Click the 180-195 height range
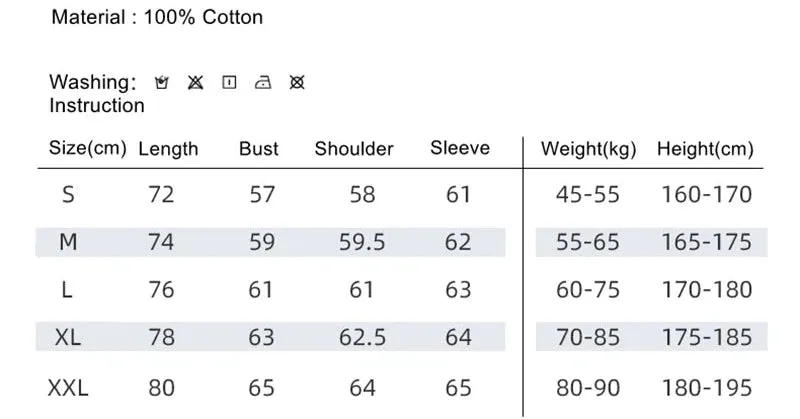Viewport: 800px width, 419px height. point(707,388)
